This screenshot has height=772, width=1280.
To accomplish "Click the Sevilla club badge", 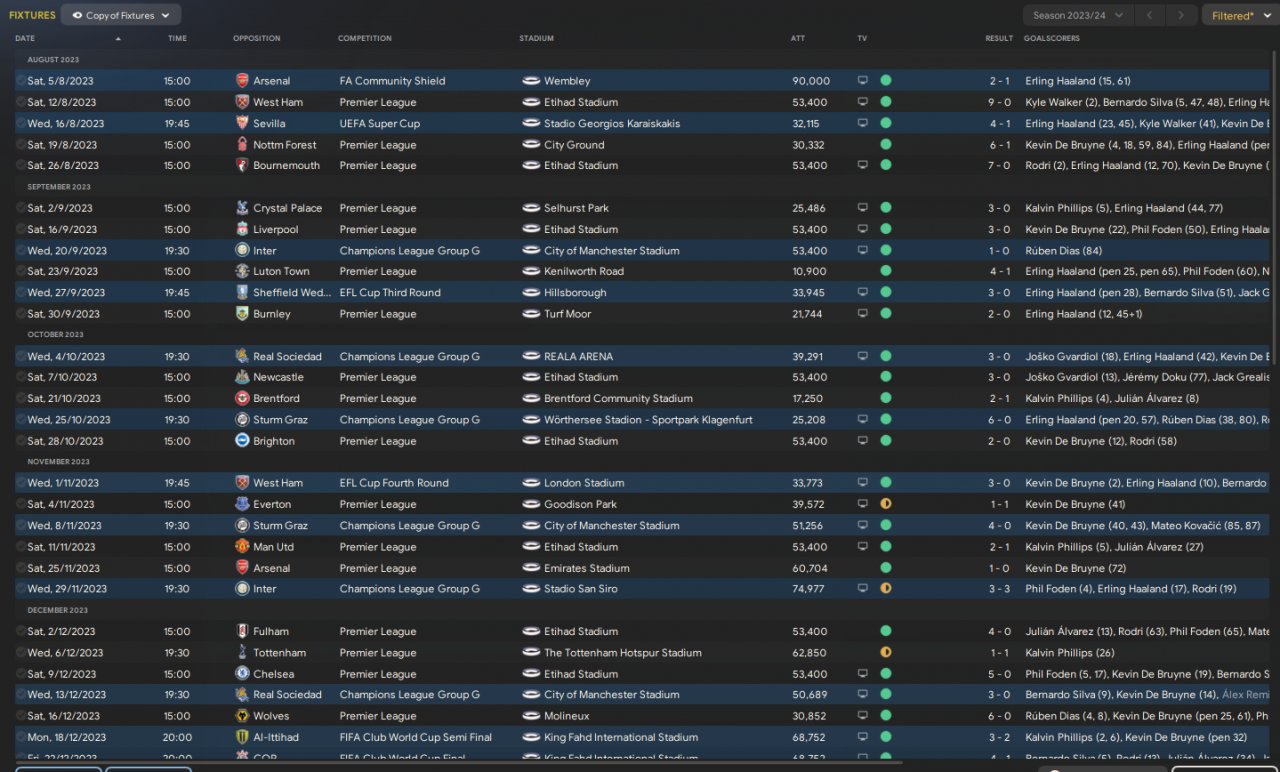I will coord(242,123).
